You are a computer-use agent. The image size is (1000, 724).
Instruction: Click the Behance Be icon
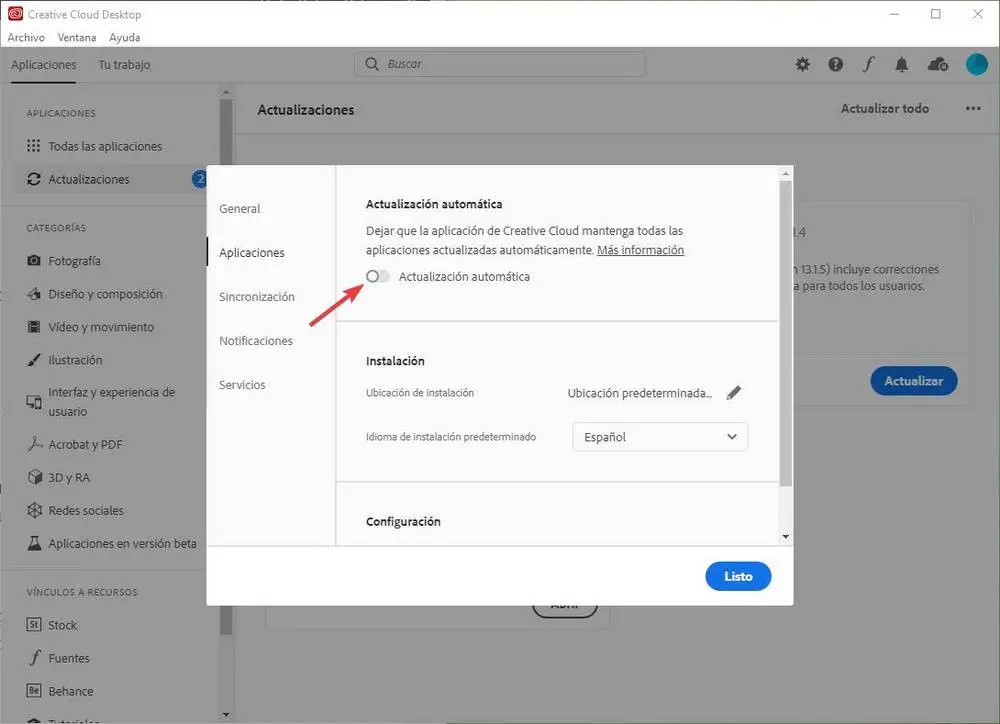pyautogui.click(x=34, y=691)
